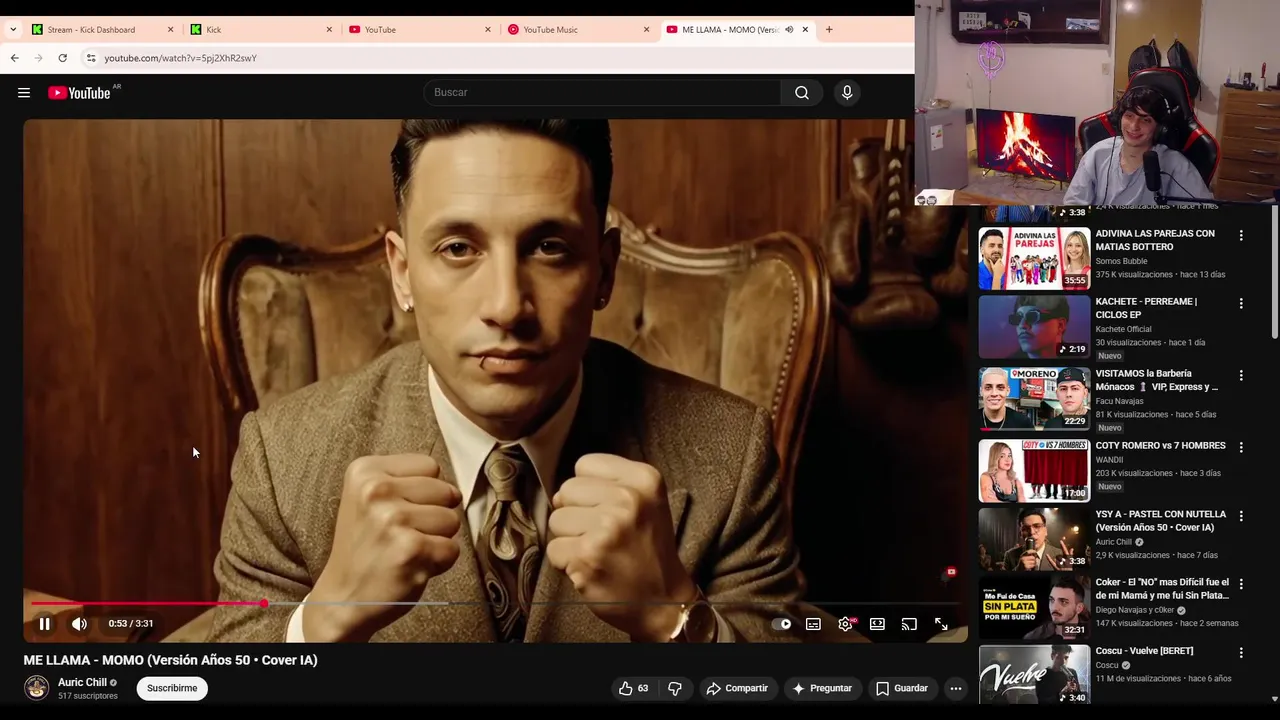This screenshot has height=720, width=1280.
Task: Open Coscu - Vuelve [BERET] video title
Action: [1144, 651]
